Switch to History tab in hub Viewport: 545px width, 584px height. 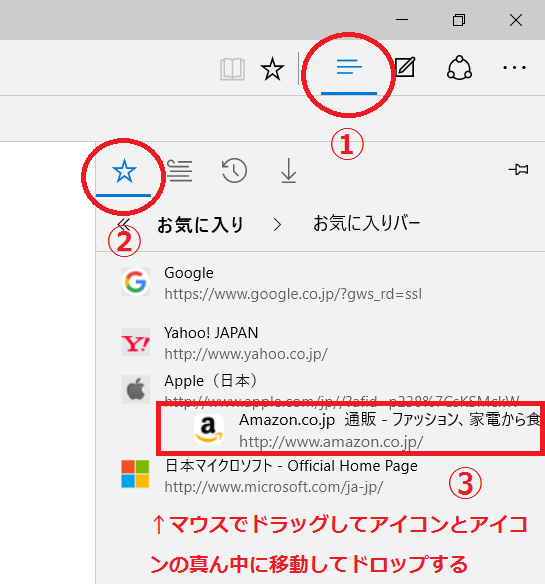pos(234,171)
